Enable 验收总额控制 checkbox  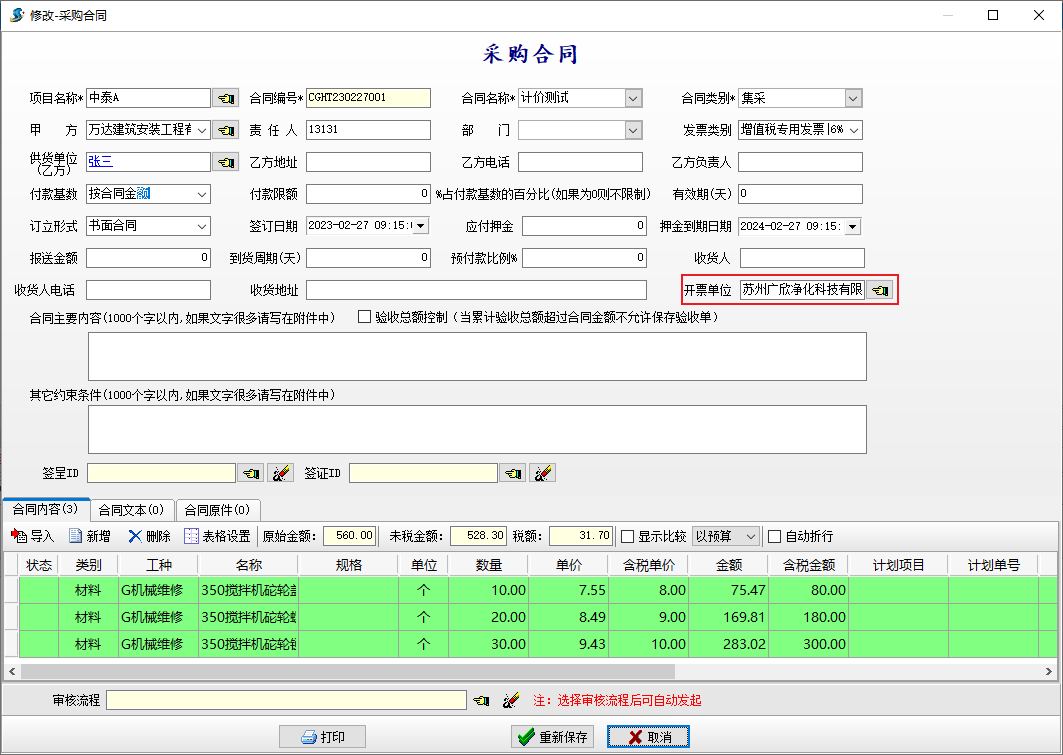pos(365,317)
